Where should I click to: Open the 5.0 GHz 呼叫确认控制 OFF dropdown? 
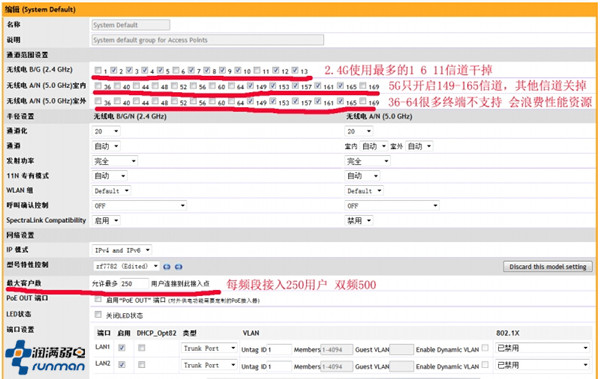click(391, 206)
